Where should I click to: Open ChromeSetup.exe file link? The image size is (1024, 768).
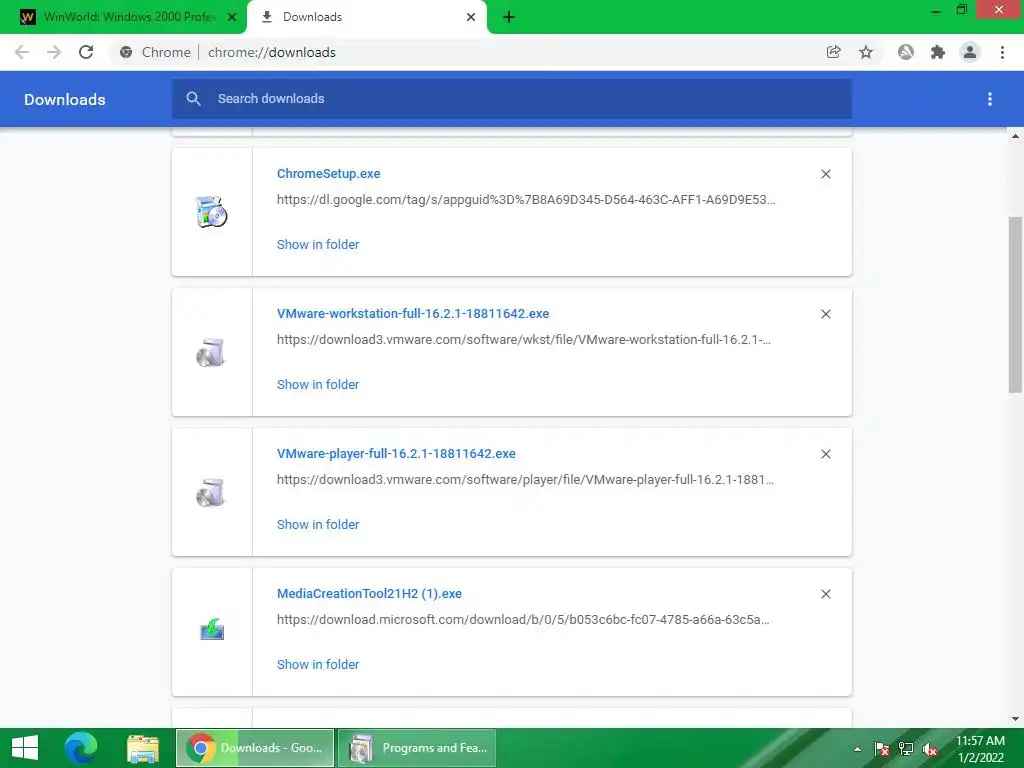328,174
